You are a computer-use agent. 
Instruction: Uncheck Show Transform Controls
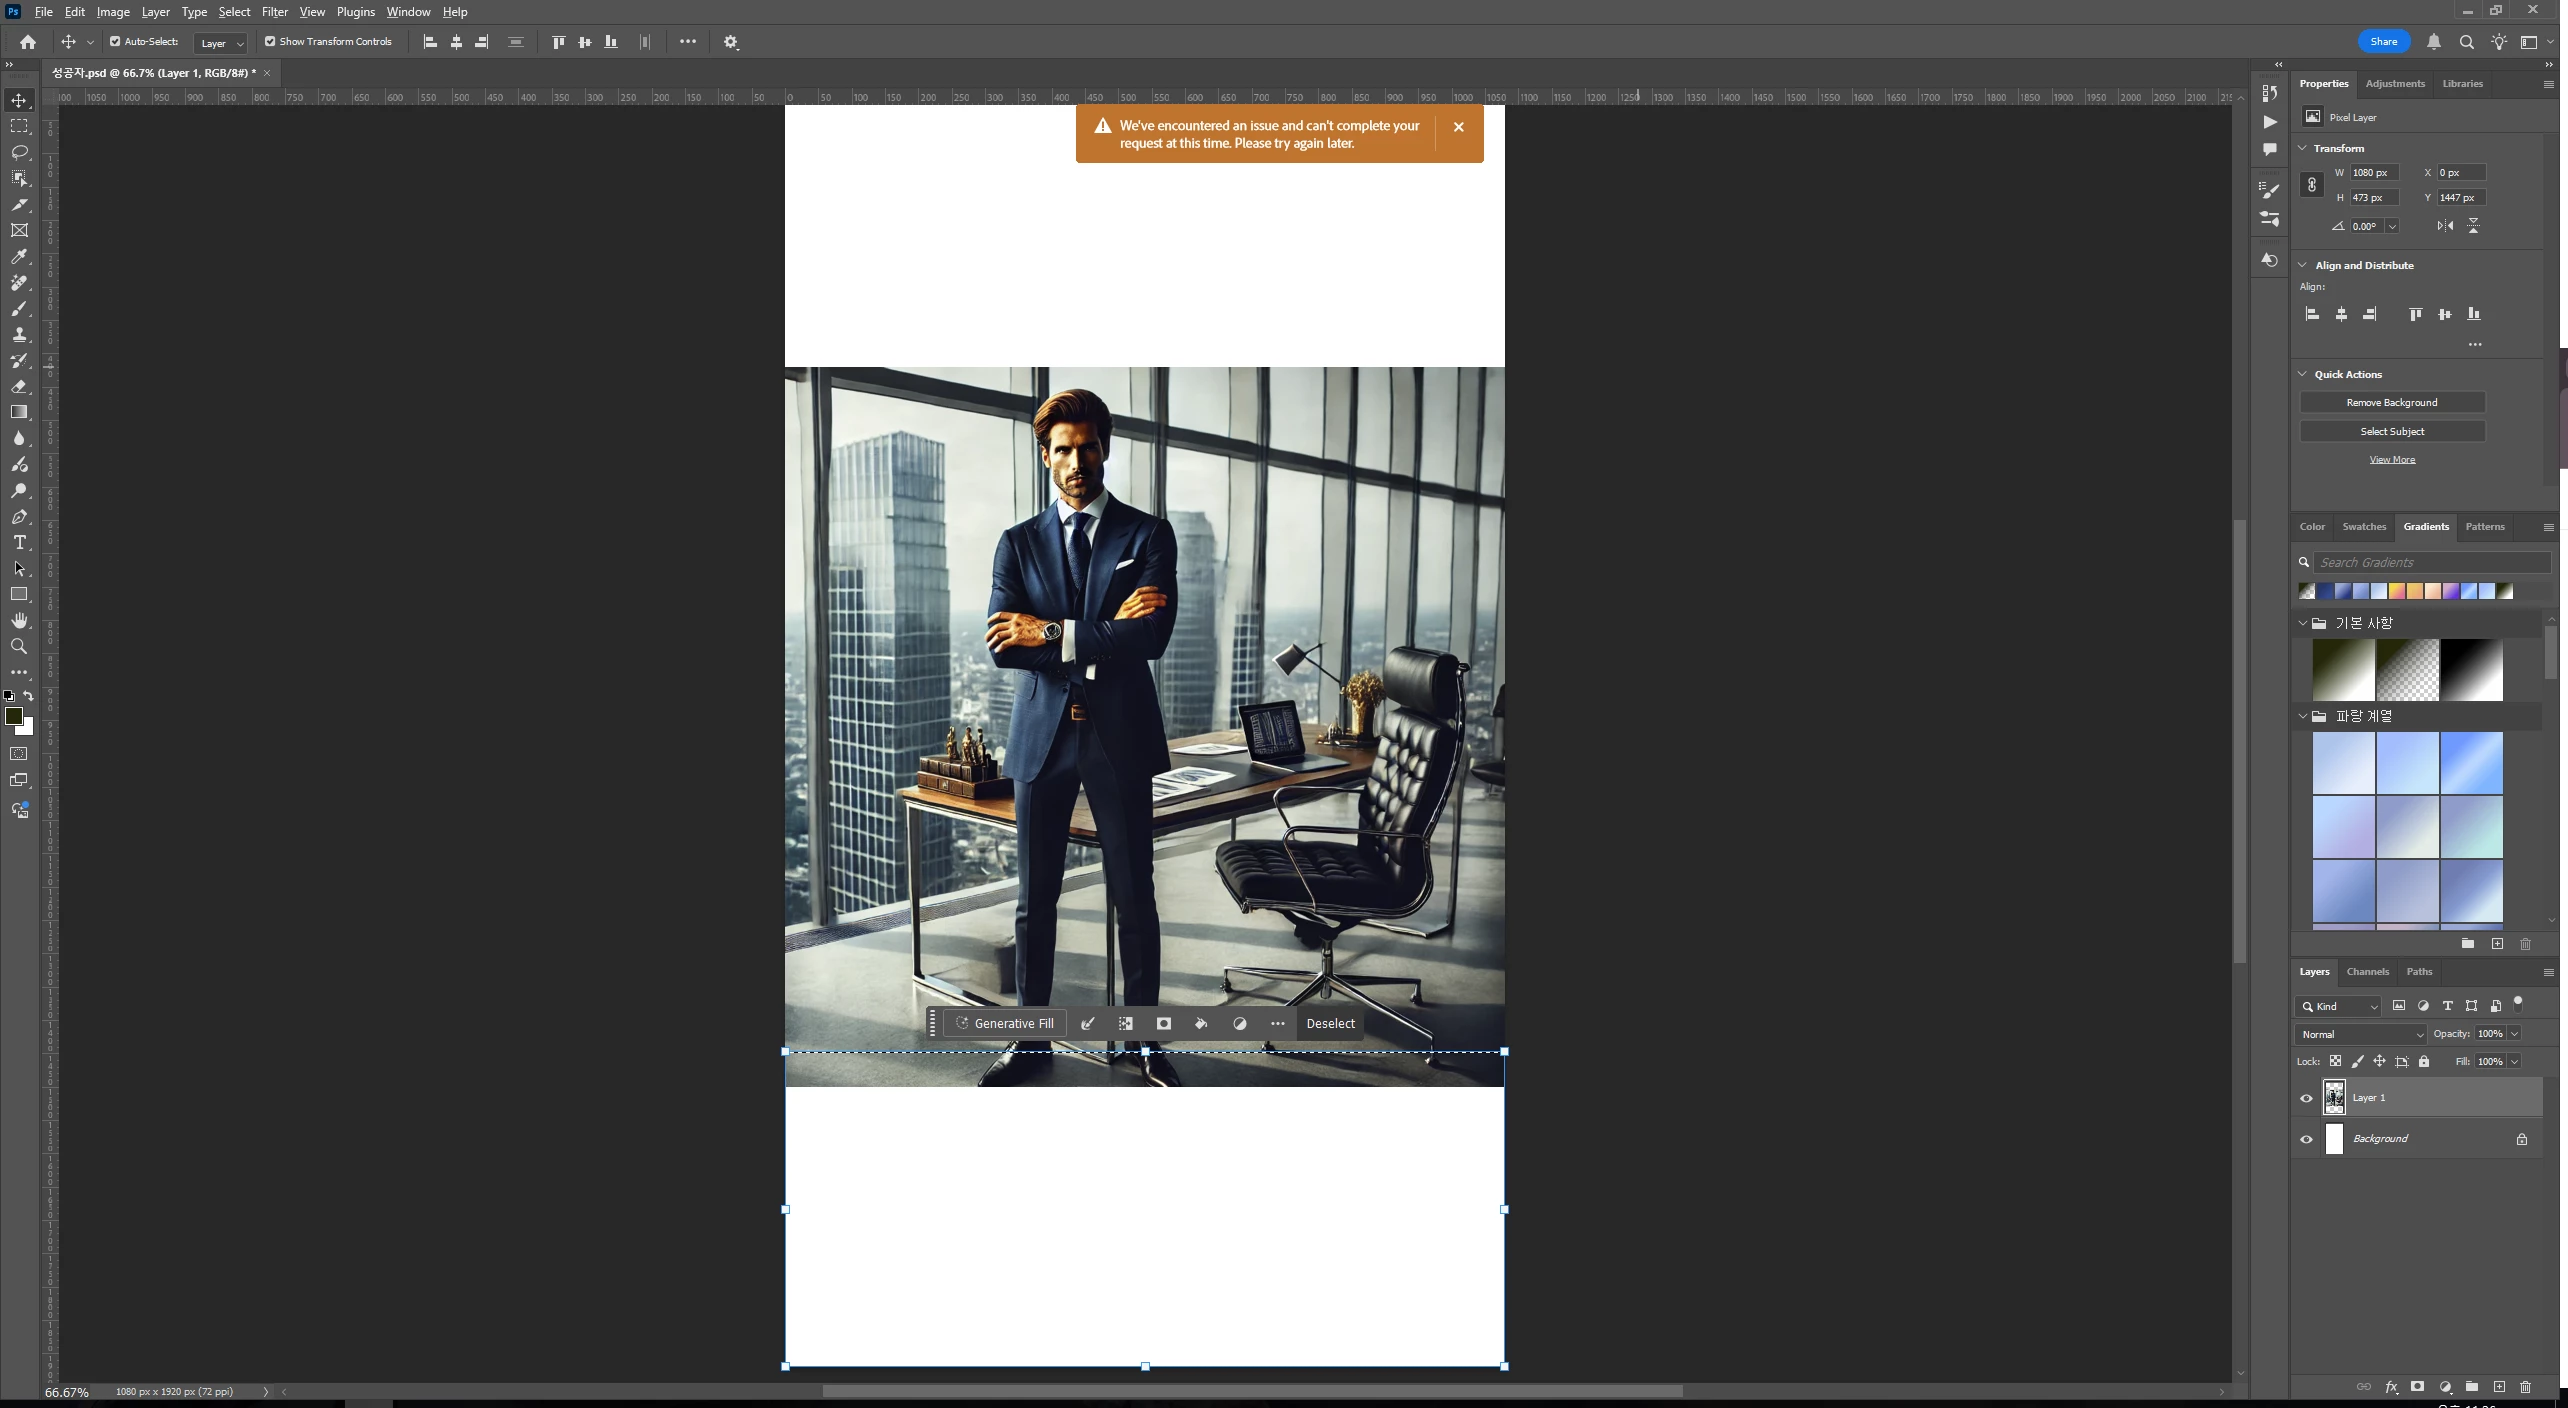tap(270, 42)
